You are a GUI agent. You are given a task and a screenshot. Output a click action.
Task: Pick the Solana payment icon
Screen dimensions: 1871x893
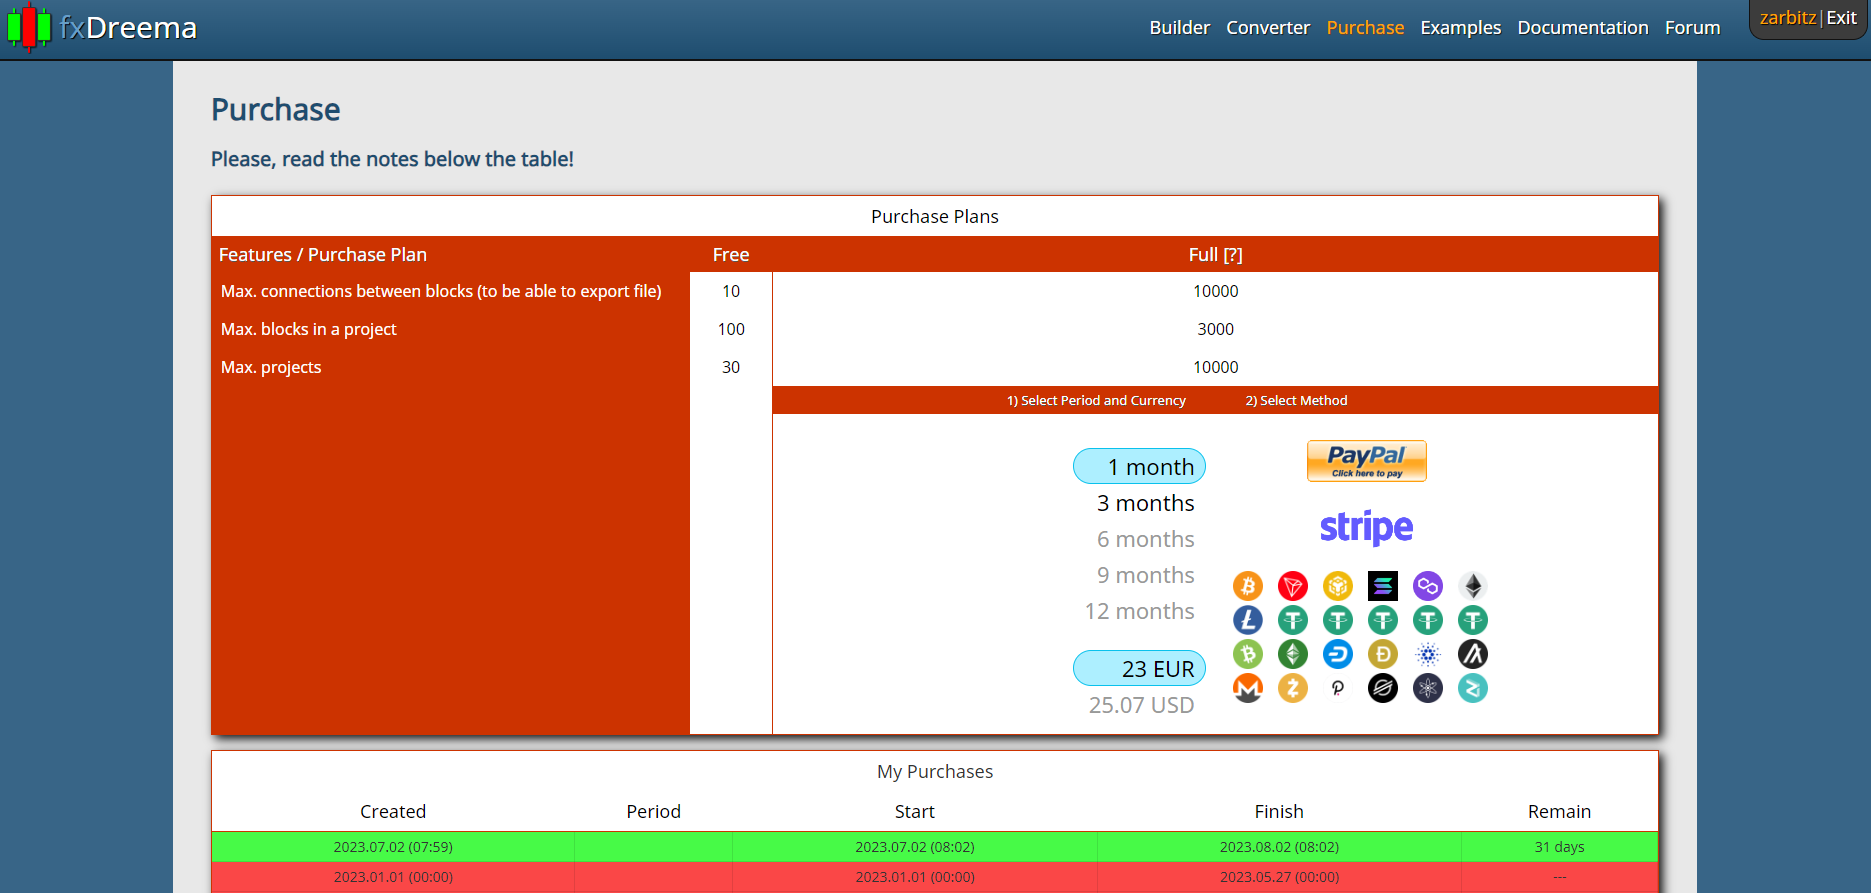[x=1383, y=586]
